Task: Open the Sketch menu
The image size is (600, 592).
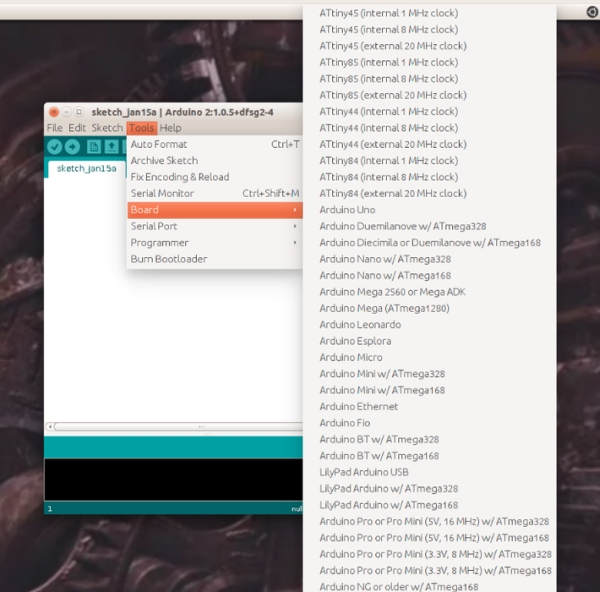Action: [x=107, y=128]
